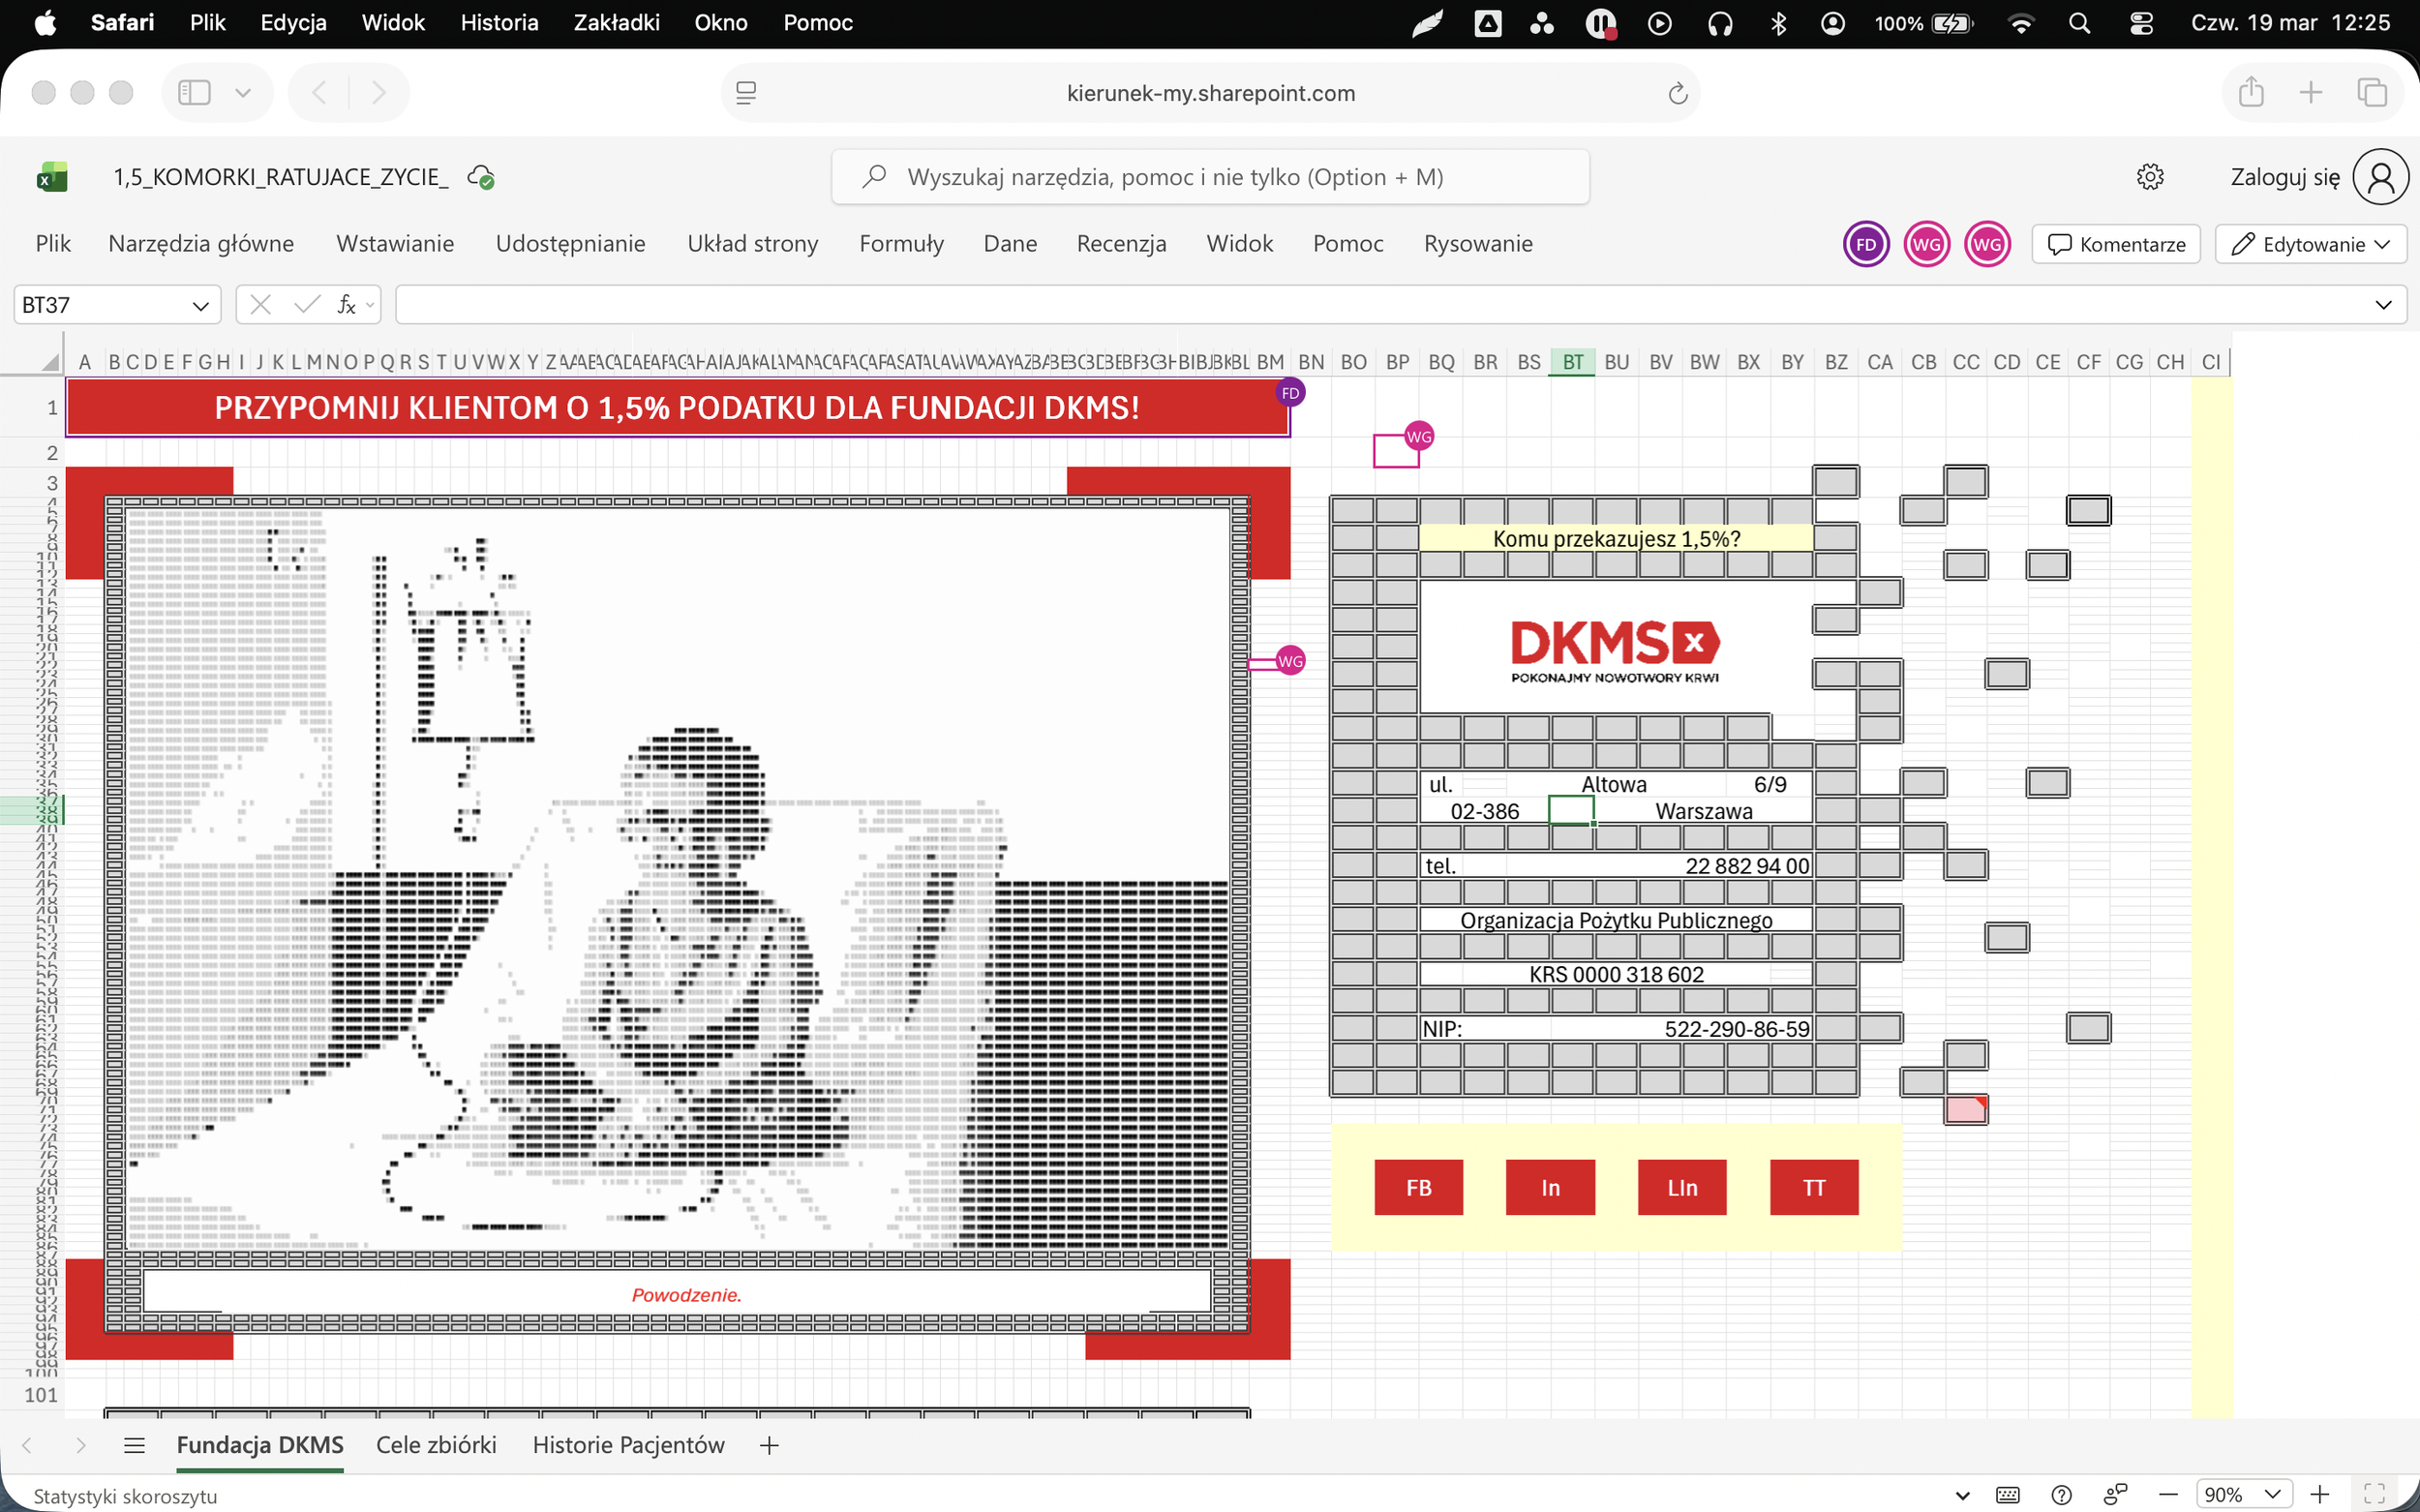The height and width of the screenshot is (1512, 2420).
Task: Open the sheet list hamburger icon
Action: pyautogui.click(x=135, y=1445)
